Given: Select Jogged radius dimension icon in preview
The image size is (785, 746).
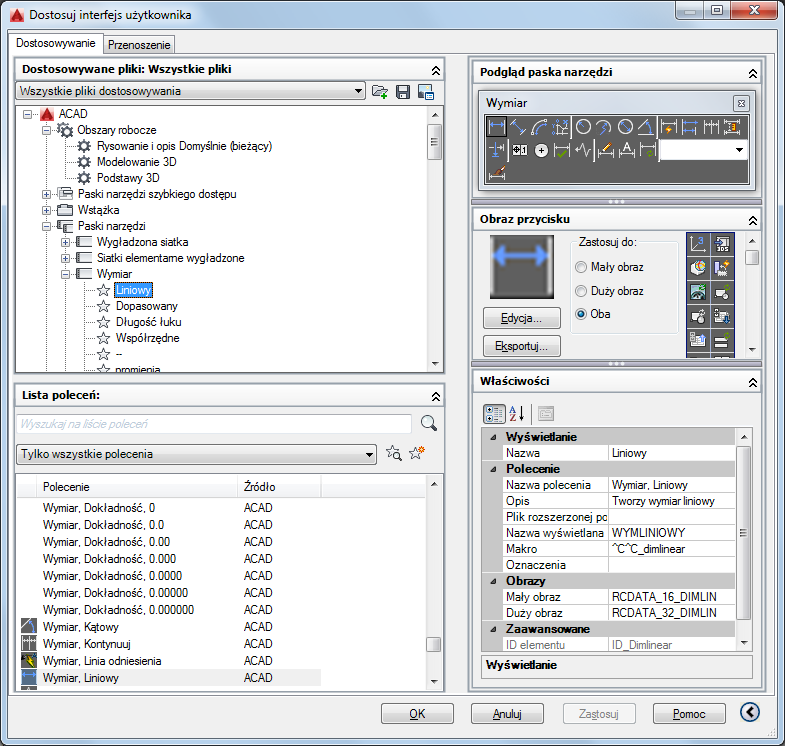Looking at the screenshot, I should pos(604,127).
